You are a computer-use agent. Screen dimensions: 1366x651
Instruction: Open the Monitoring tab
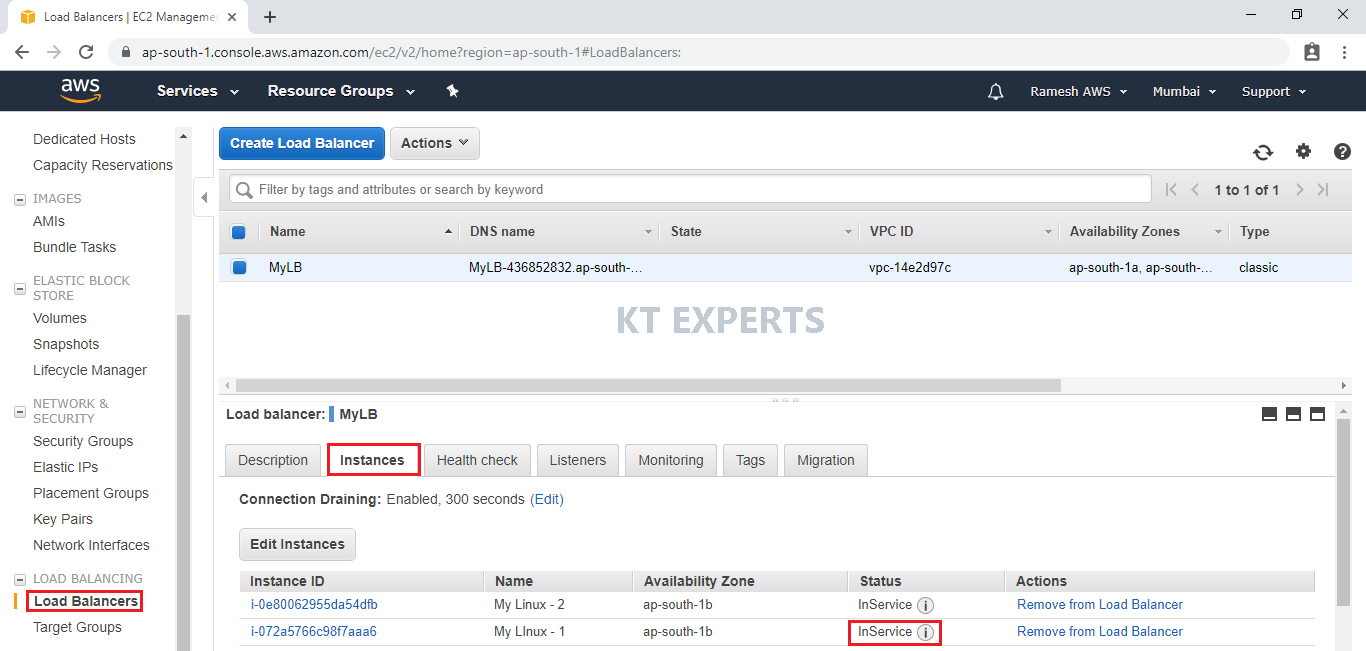point(671,460)
